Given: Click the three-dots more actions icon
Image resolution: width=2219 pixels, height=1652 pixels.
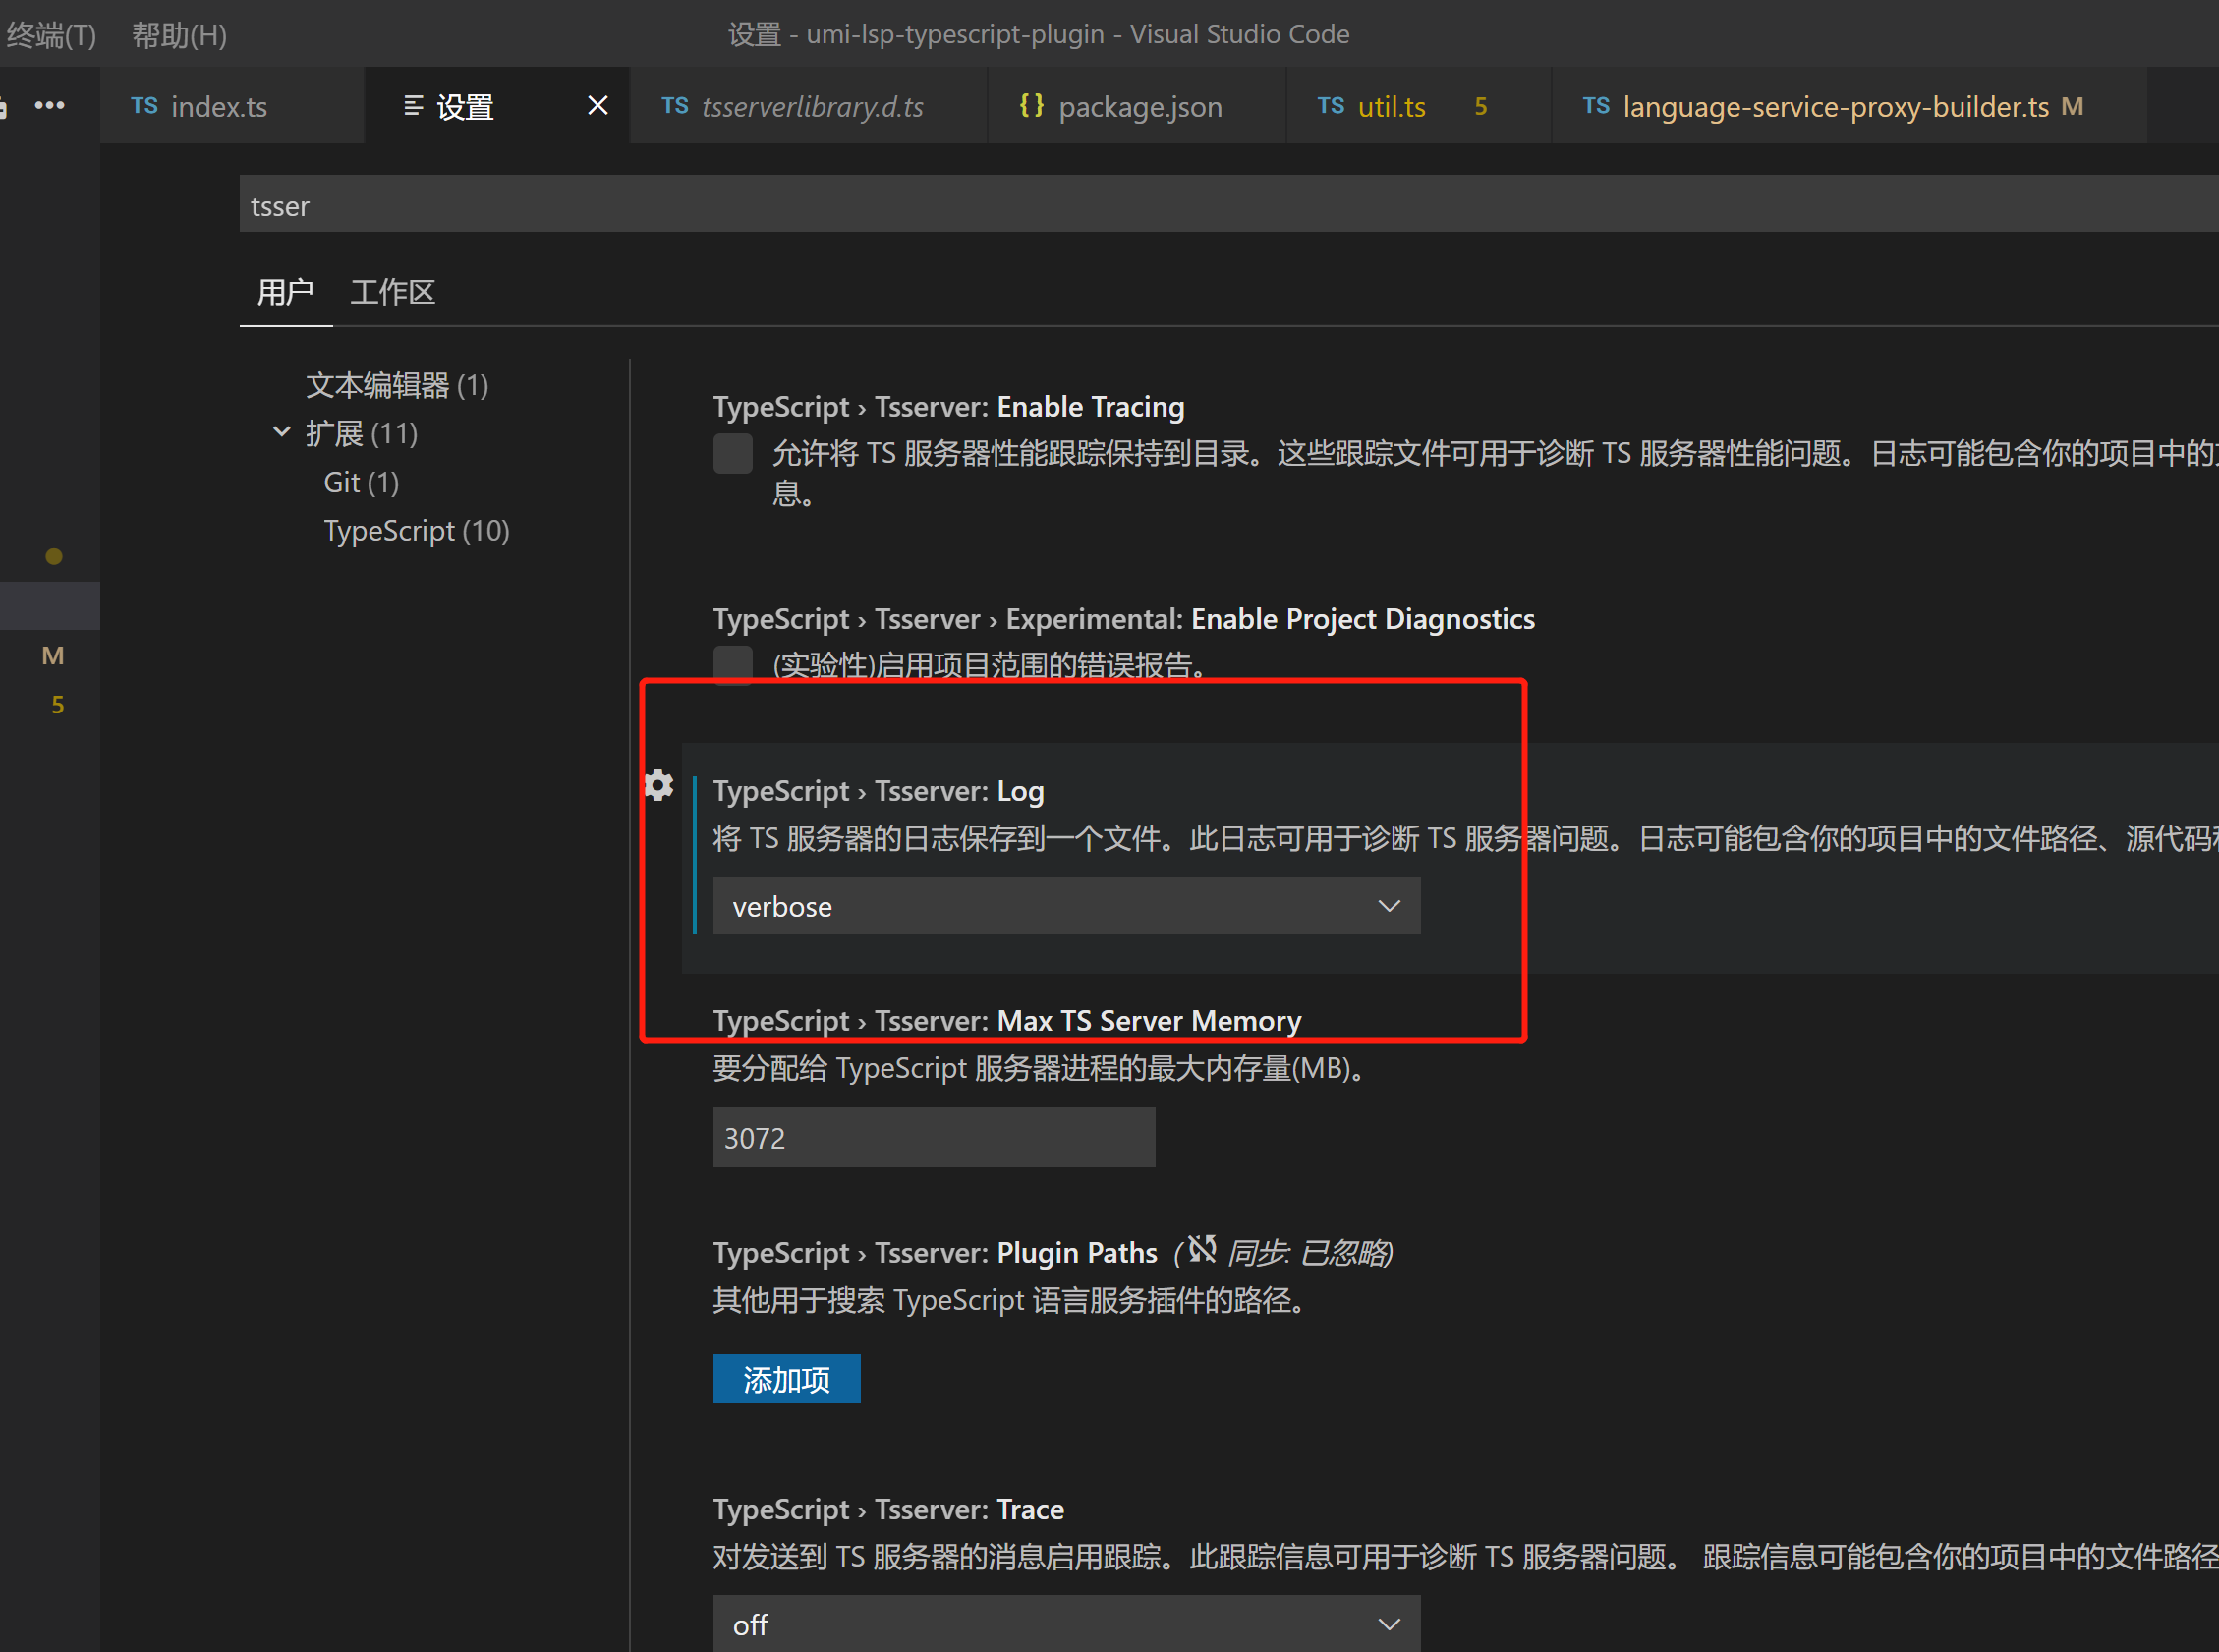Looking at the screenshot, I should click(49, 105).
